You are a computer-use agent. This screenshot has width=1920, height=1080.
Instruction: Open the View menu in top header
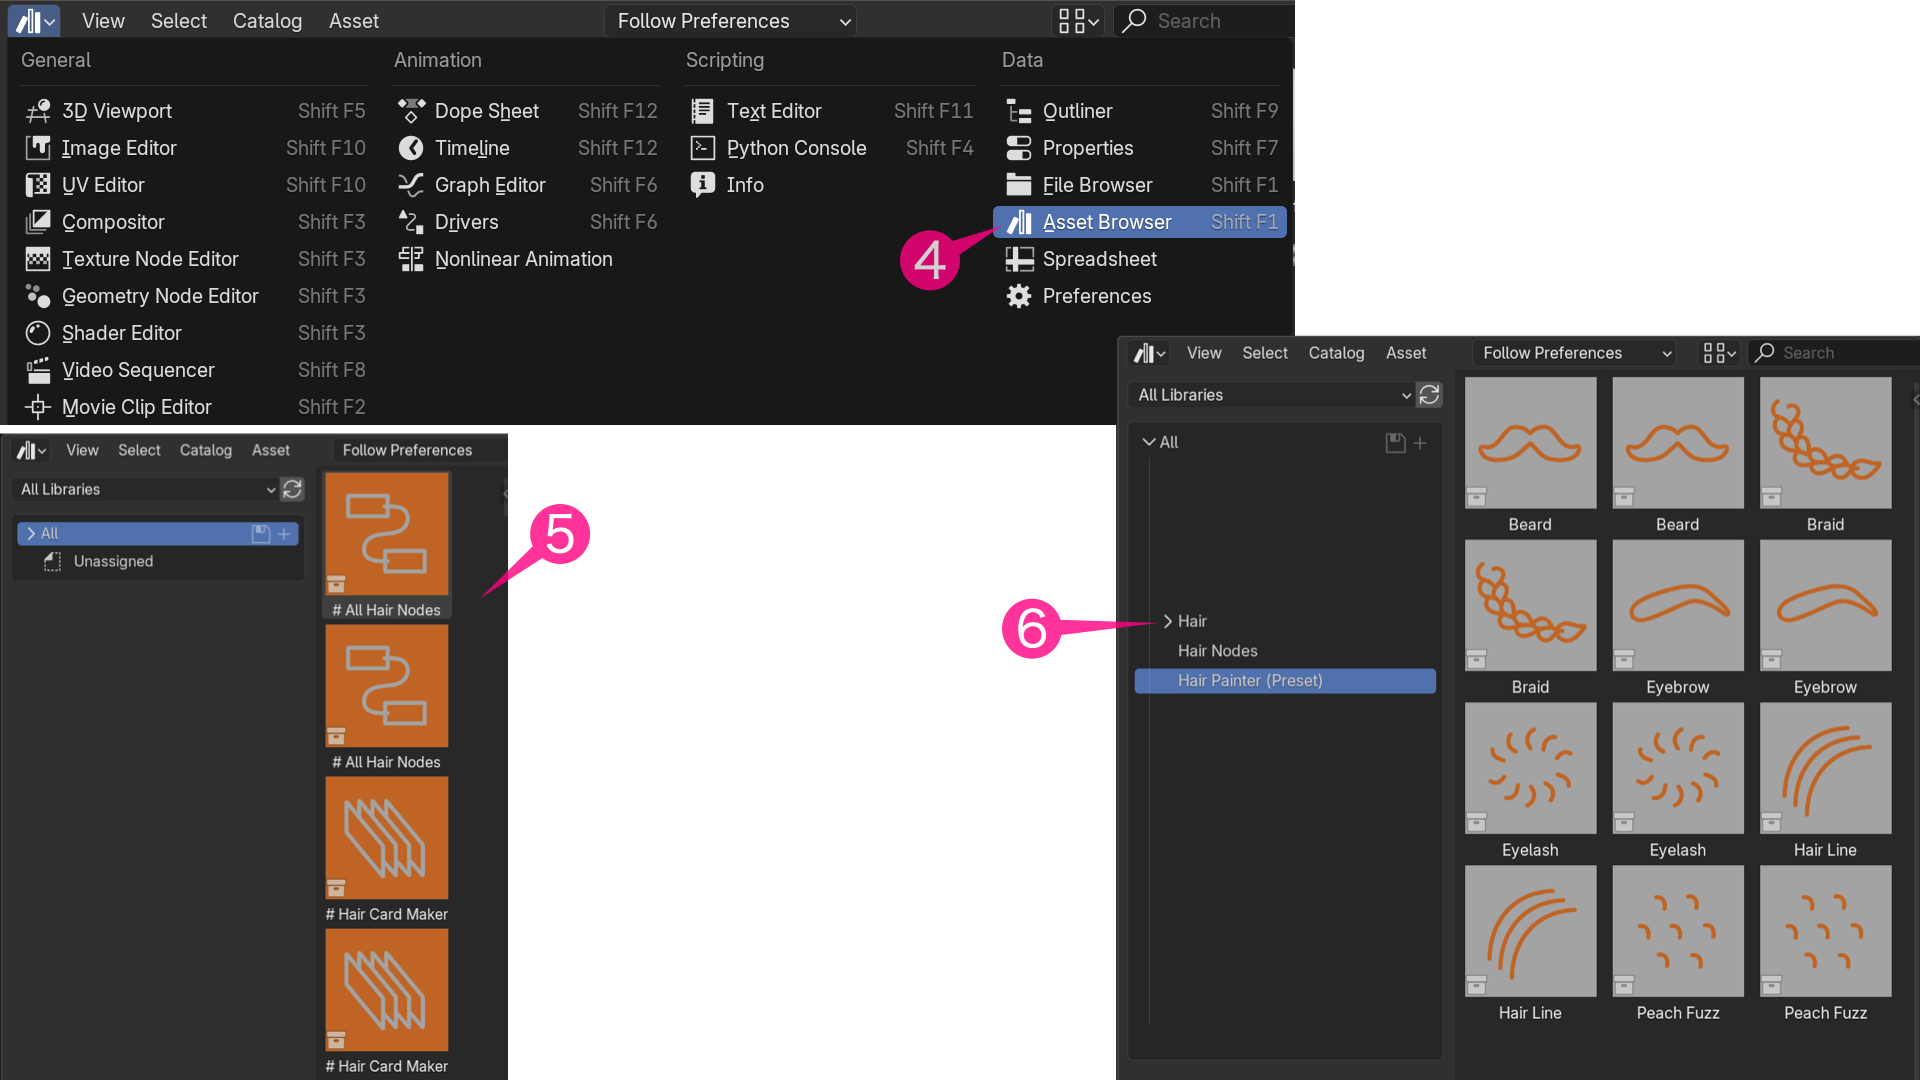103,21
